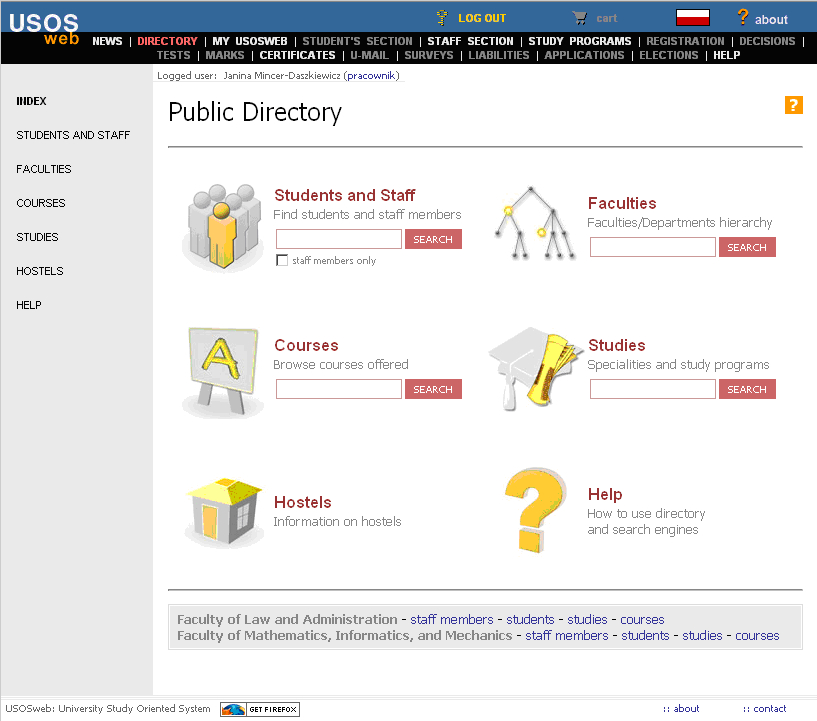Click SEARCH under Courses
This screenshot has width=817, height=721.
tap(433, 389)
